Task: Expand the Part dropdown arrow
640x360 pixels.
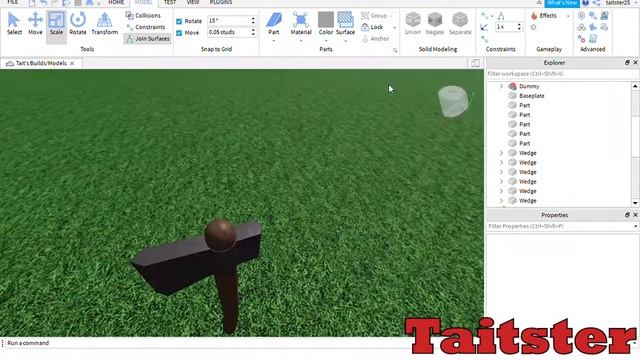Action: click(x=274, y=41)
